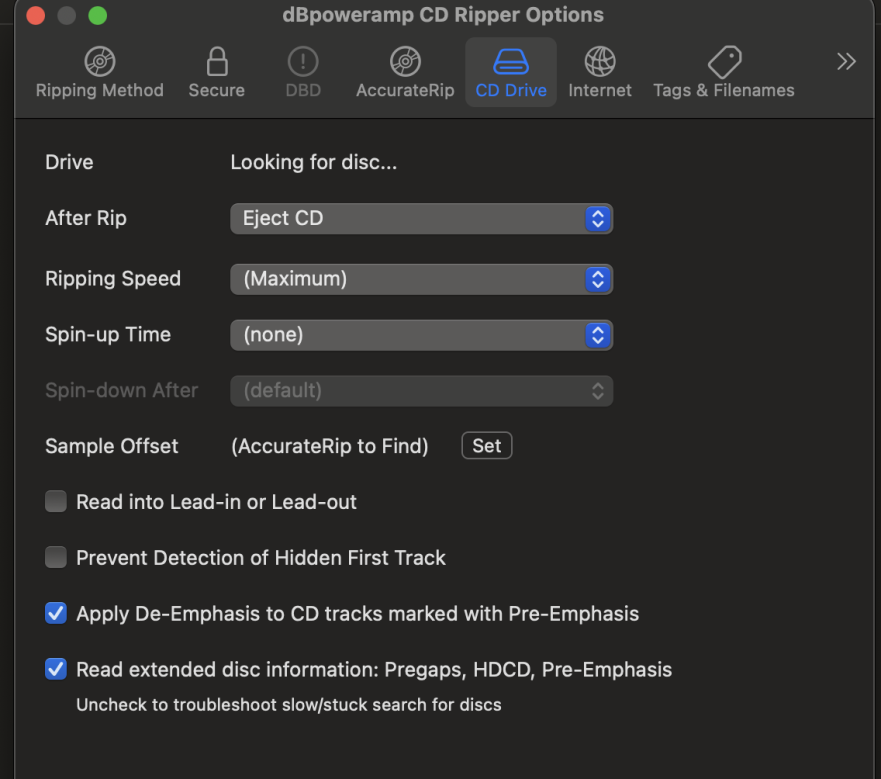Click the Set sample offset button
This screenshot has height=779, width=881.
[x=487, y=446]
